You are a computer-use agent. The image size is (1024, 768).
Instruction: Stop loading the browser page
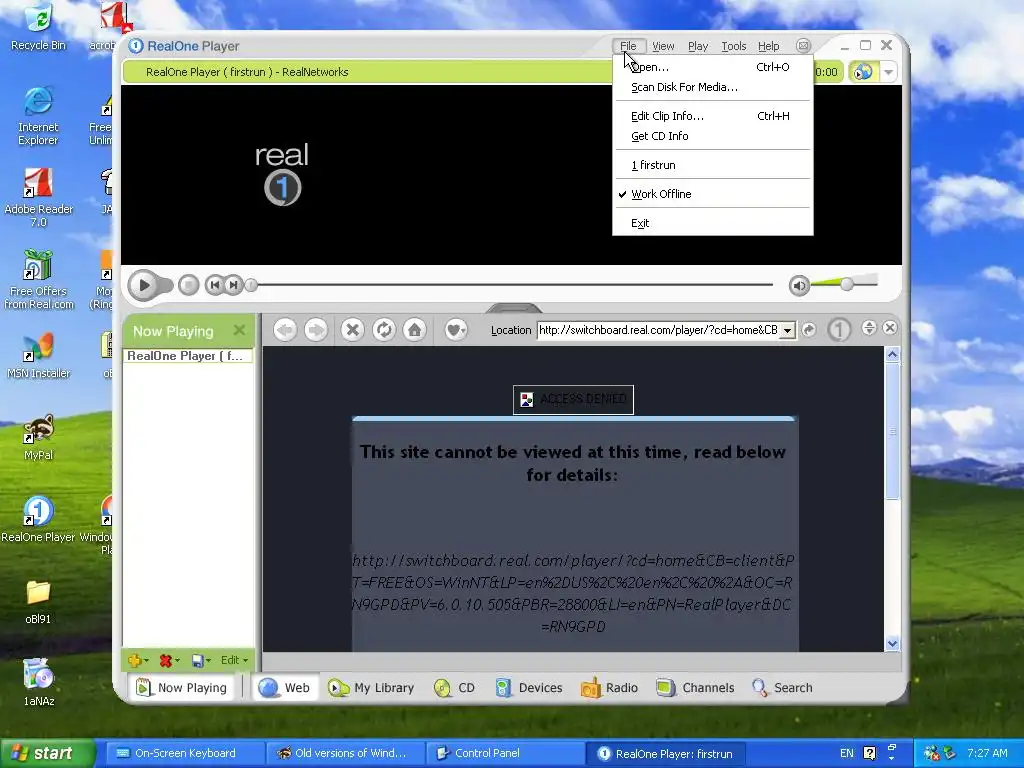click(x=353, y=330)
